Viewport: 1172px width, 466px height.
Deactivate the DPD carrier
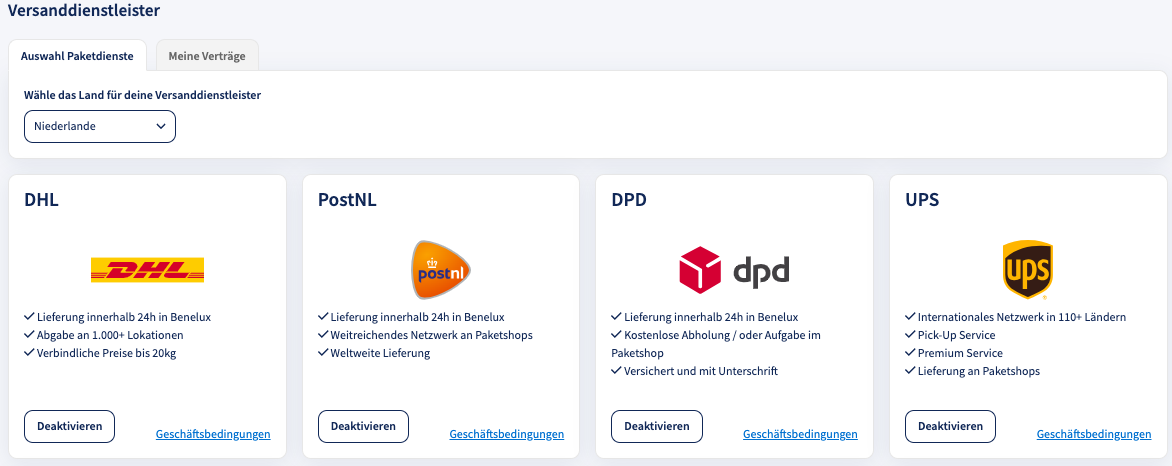pos(657,426)
